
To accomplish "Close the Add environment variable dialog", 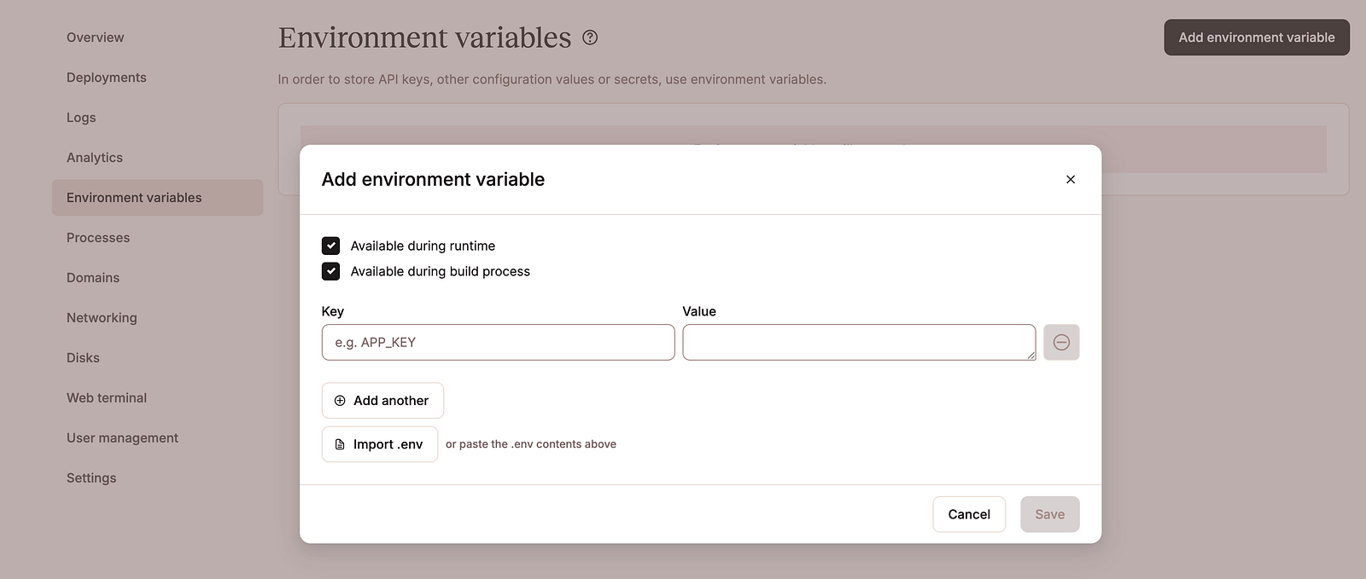I will click(1070, 180).
